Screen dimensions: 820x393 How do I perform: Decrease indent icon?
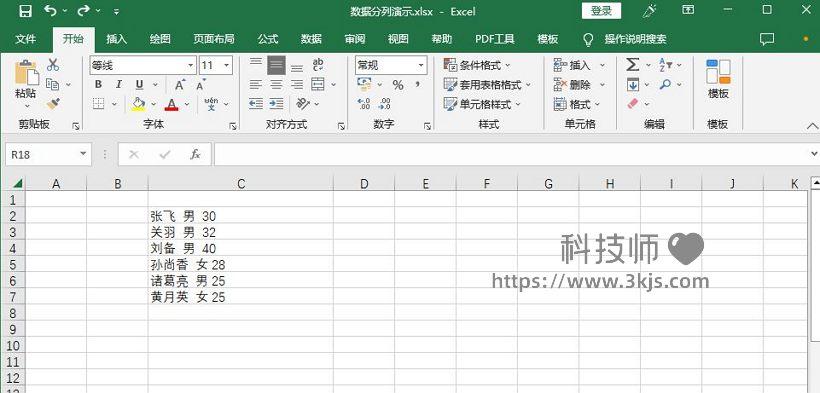256,104
